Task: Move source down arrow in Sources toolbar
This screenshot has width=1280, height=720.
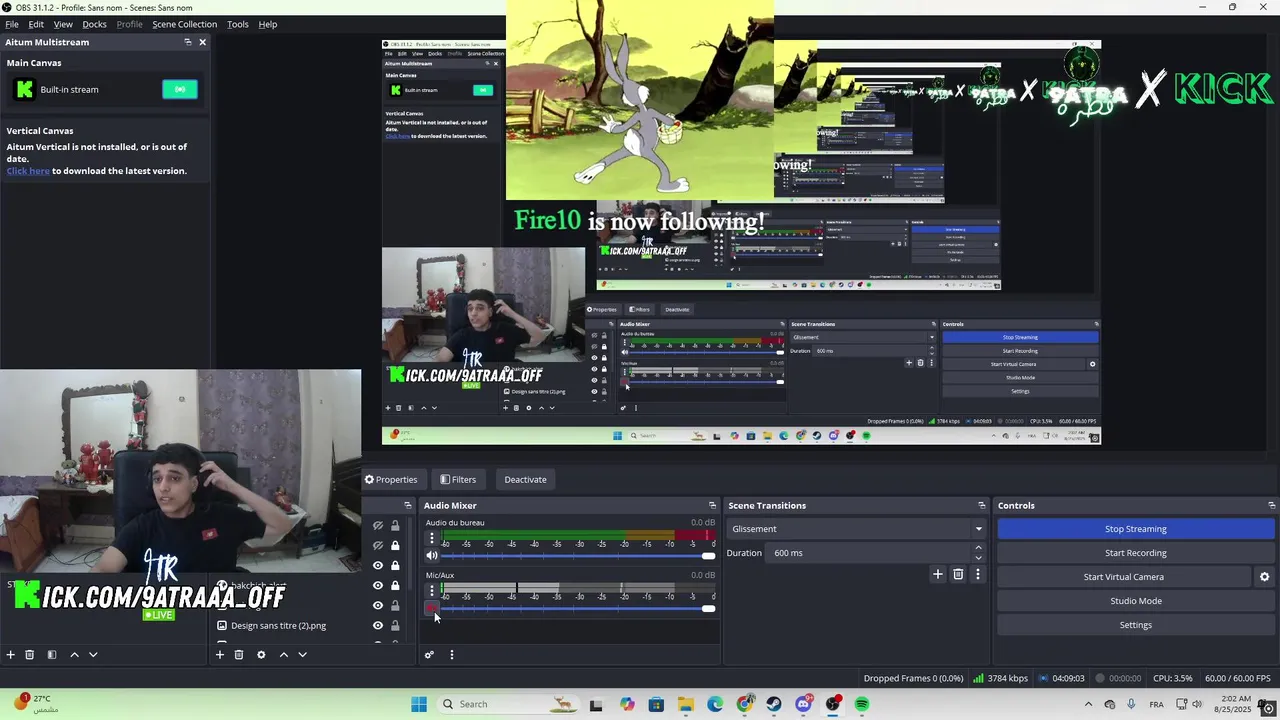Action: coord(302,655)
